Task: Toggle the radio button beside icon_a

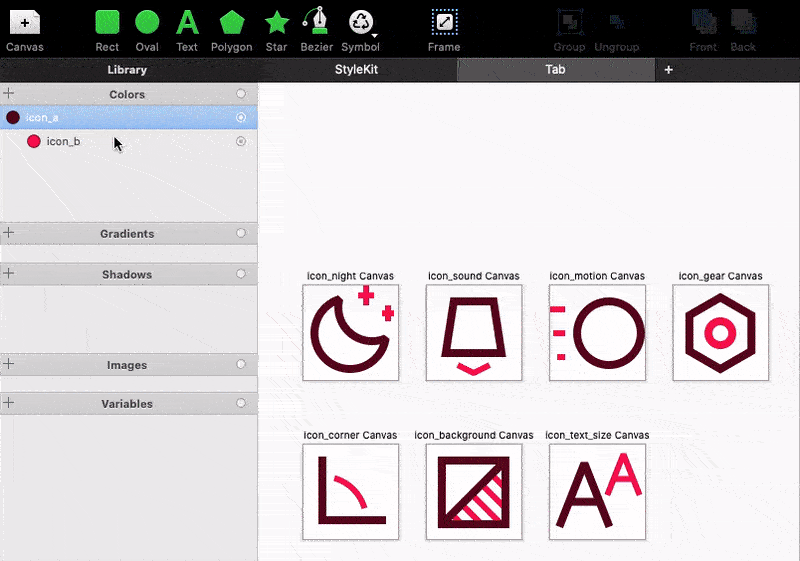Action: tap(241, 118)
